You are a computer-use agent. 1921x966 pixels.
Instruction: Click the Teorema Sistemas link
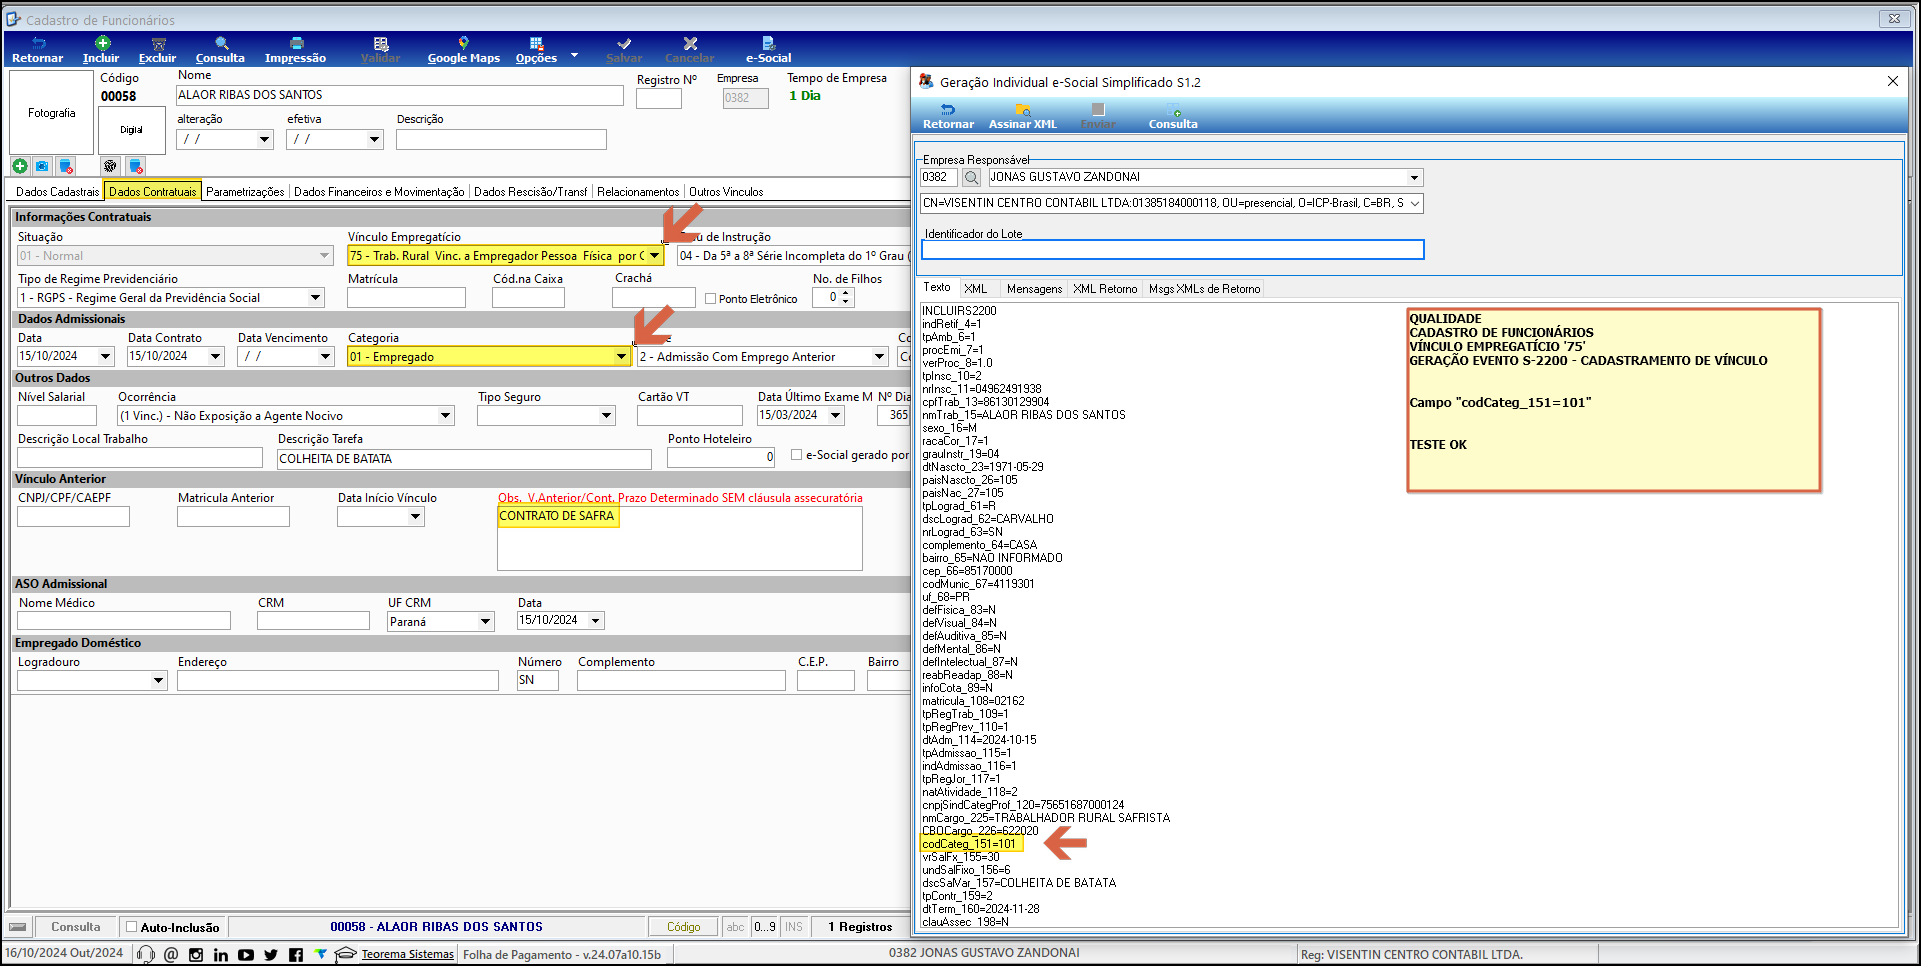(408, 954)
